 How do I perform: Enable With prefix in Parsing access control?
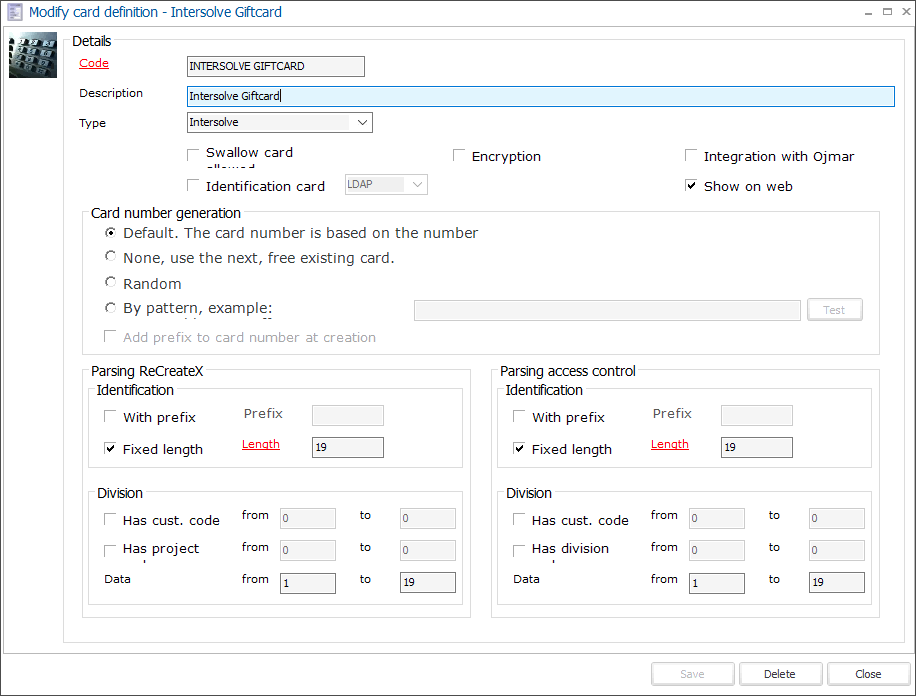point(519,417)
